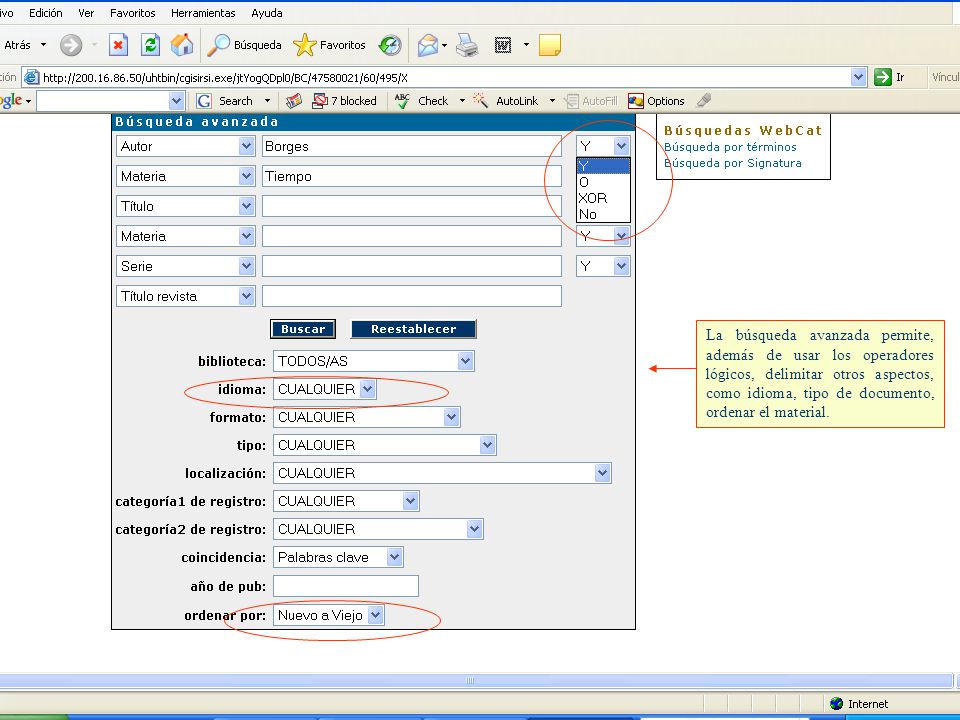The width and height of the screenshot is (960, 720).
Task: Click the Tiempo materia text field
Action: coord(411,176)
